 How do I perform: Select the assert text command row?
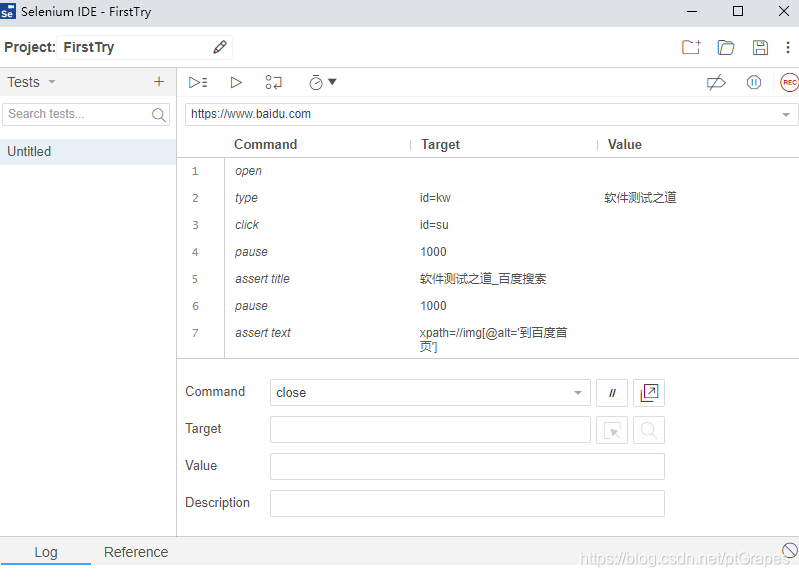click(488, 339)
